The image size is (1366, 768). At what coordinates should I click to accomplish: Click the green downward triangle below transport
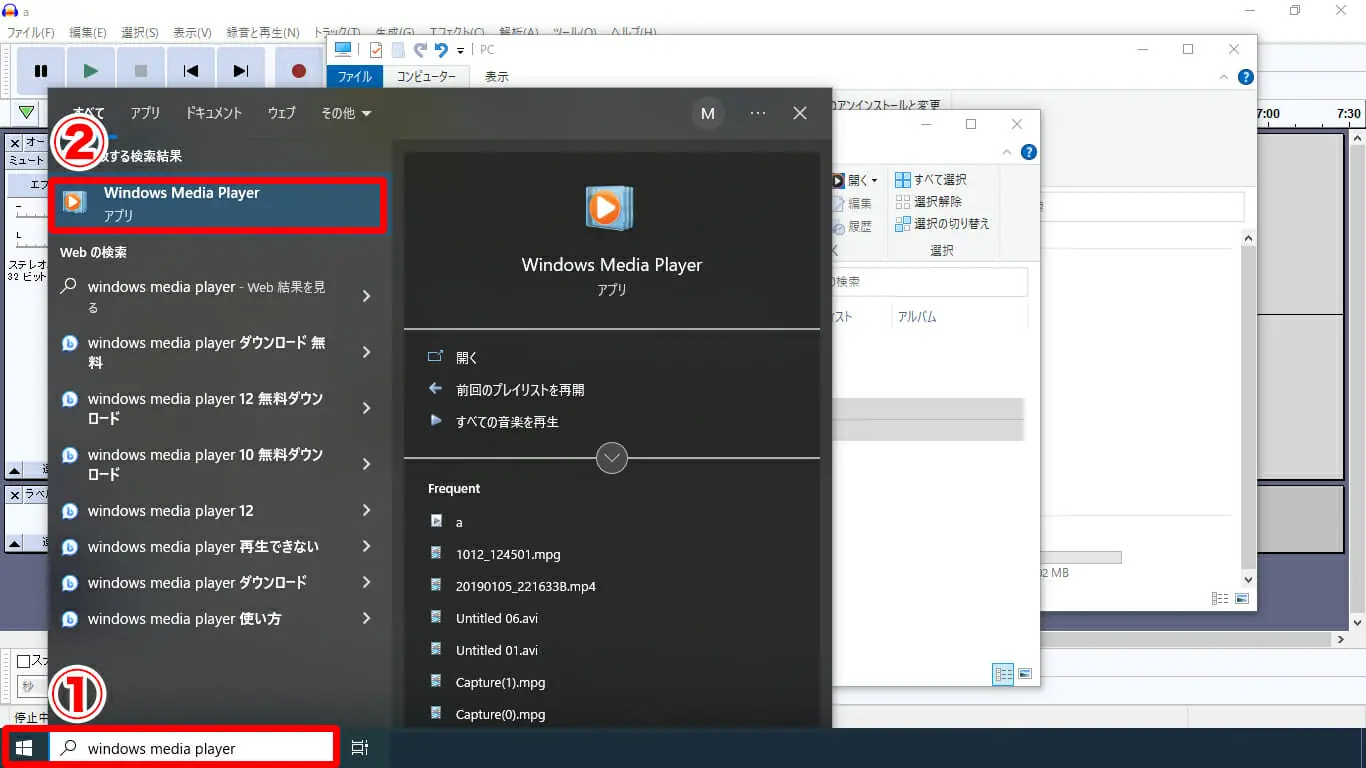(x=27, y=112)
